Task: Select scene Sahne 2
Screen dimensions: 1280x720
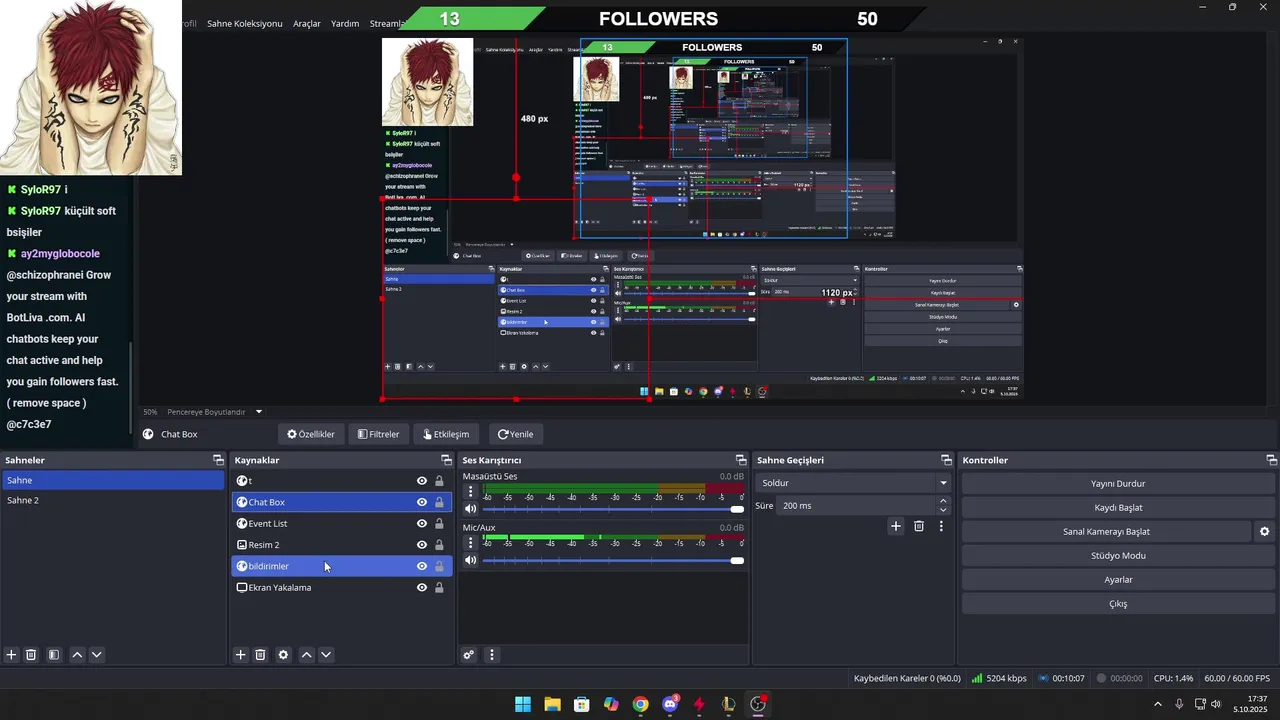Action: 113,500
